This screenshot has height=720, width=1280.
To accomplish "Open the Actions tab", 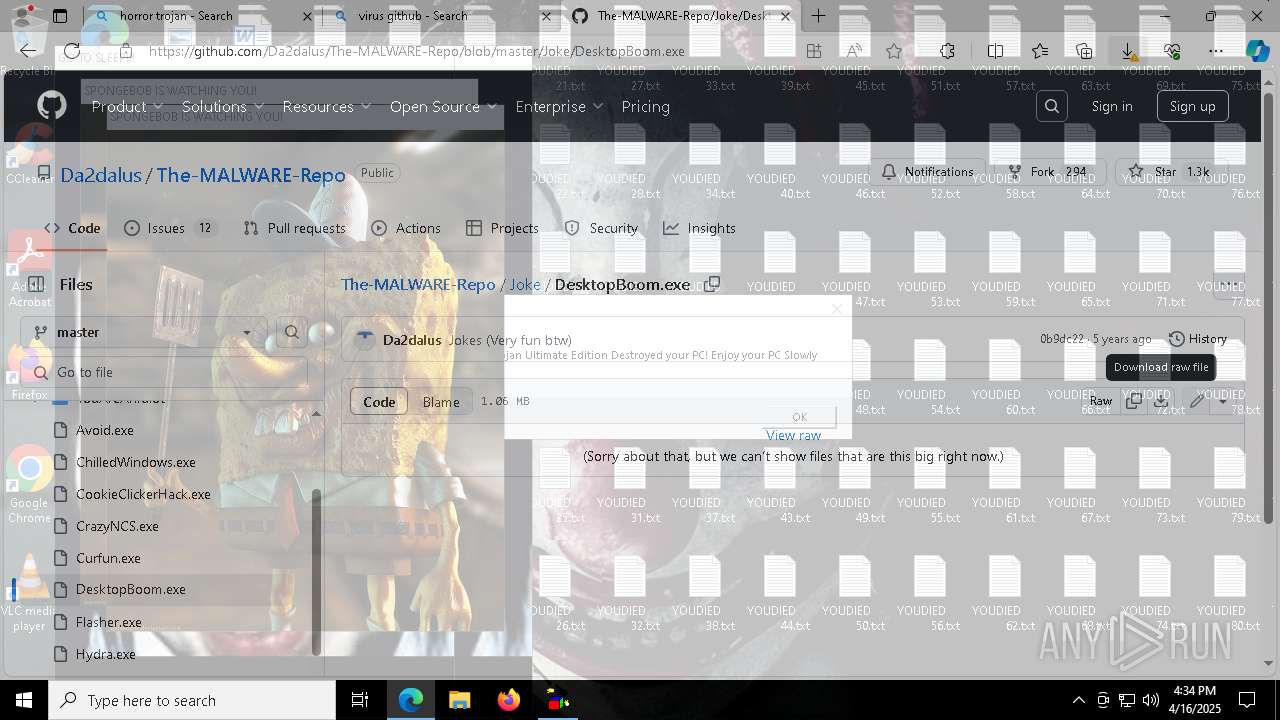I will point(405,228).
